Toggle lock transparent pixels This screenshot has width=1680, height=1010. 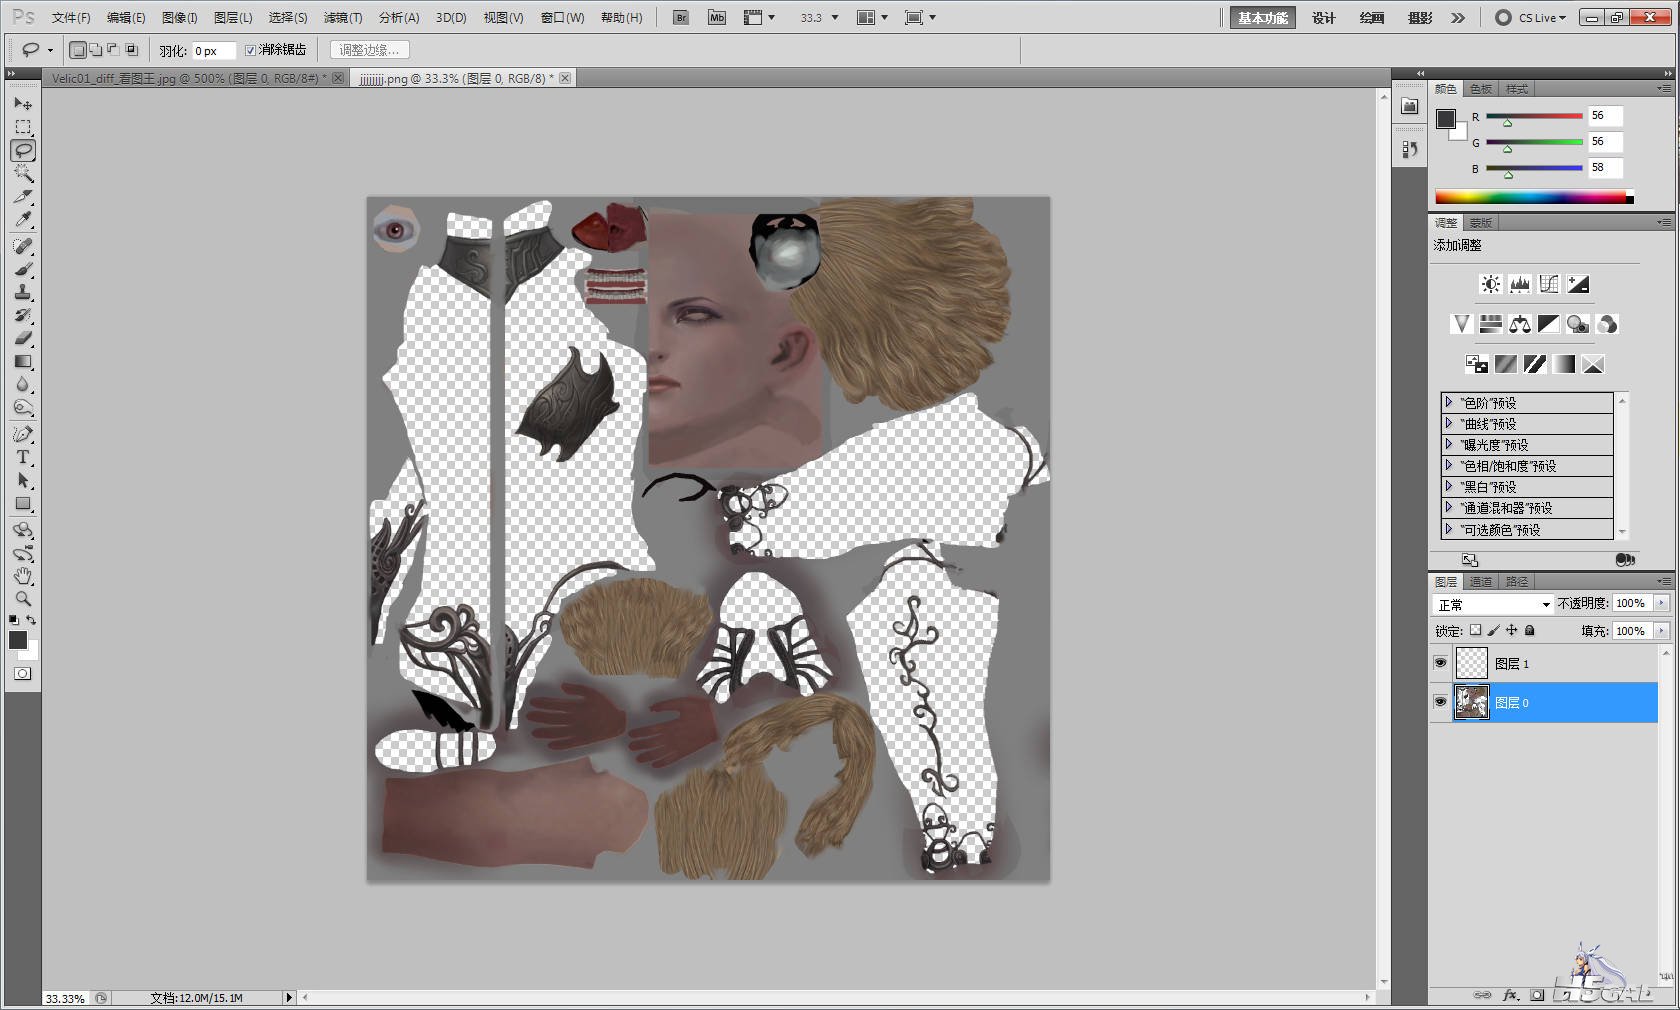[x=1475, y=630]
